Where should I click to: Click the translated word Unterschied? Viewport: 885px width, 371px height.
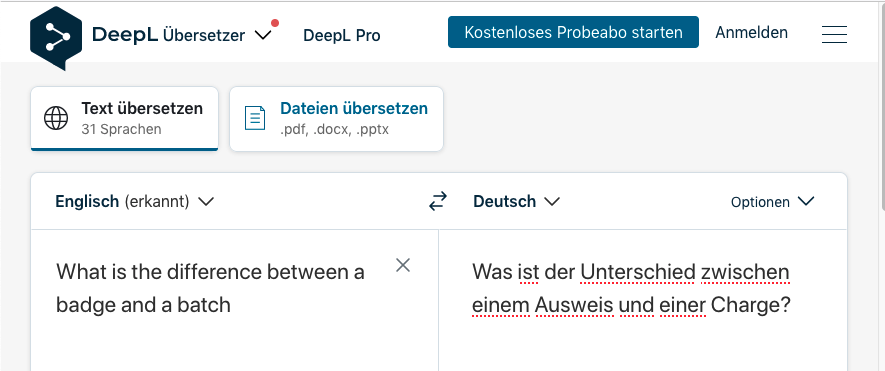[x=637, y=273]
